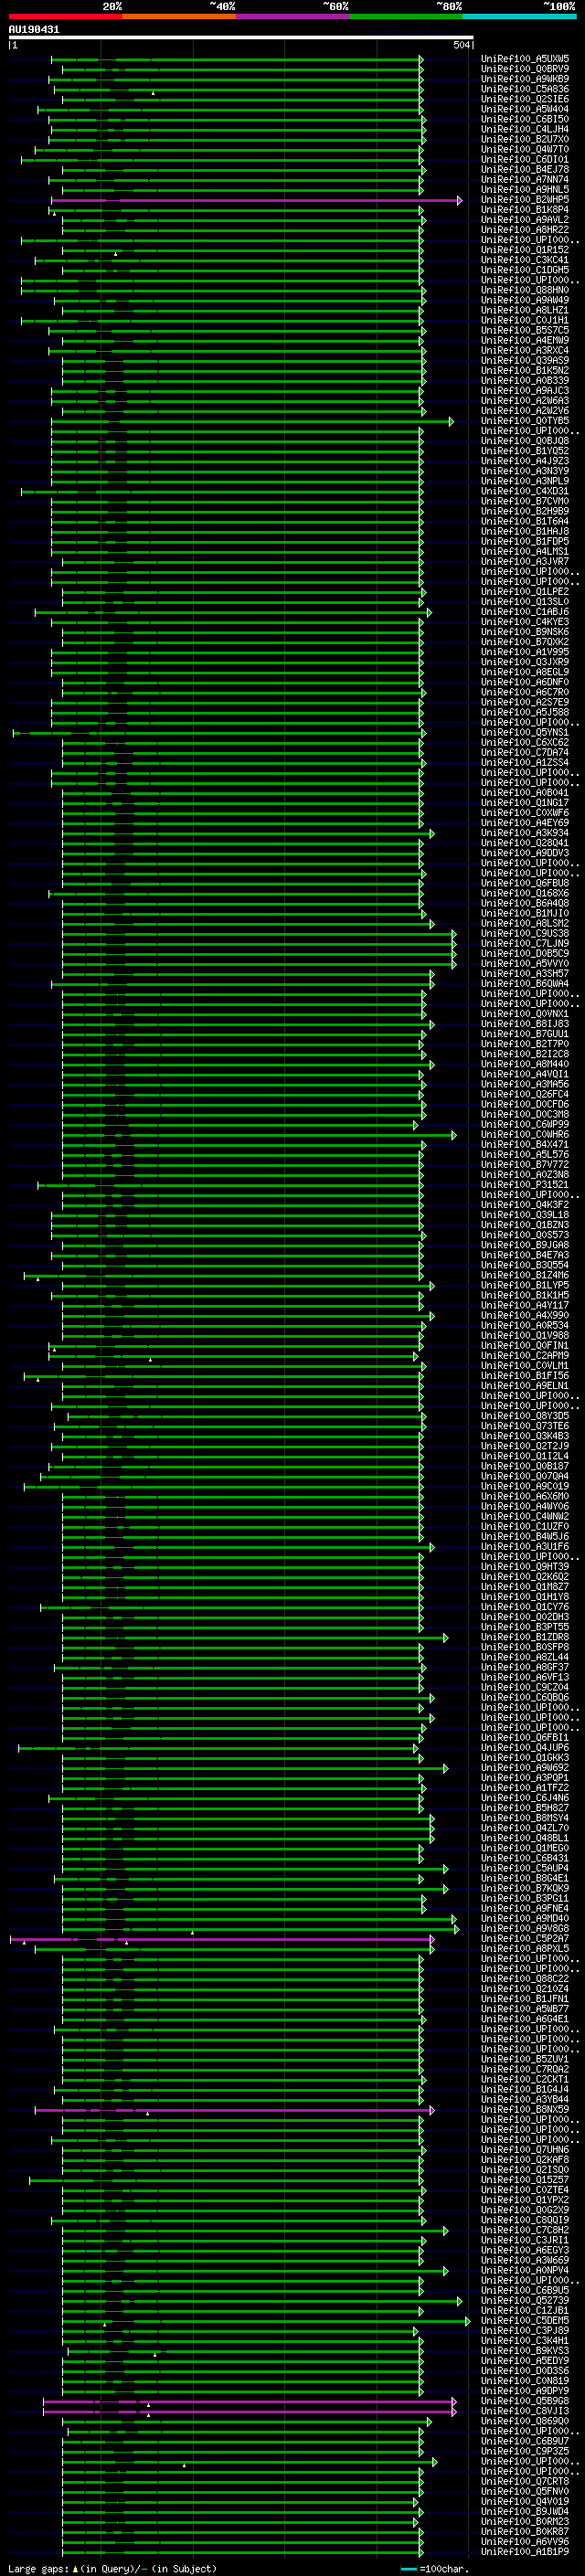The width and height of the screenshot is (585, 2576).
Task: Open hit UniRef100_C6BI50
Action: point(525,120)
